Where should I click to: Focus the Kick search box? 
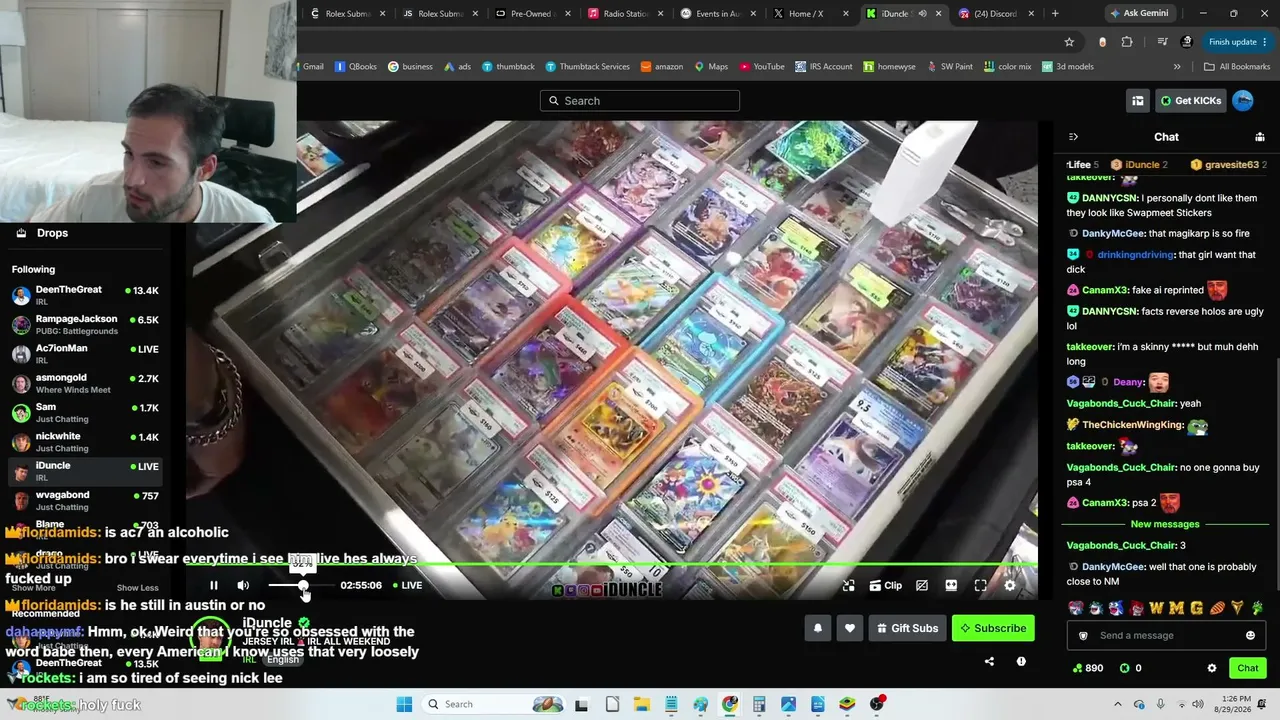pyautogui.click(x=640, y=101)
